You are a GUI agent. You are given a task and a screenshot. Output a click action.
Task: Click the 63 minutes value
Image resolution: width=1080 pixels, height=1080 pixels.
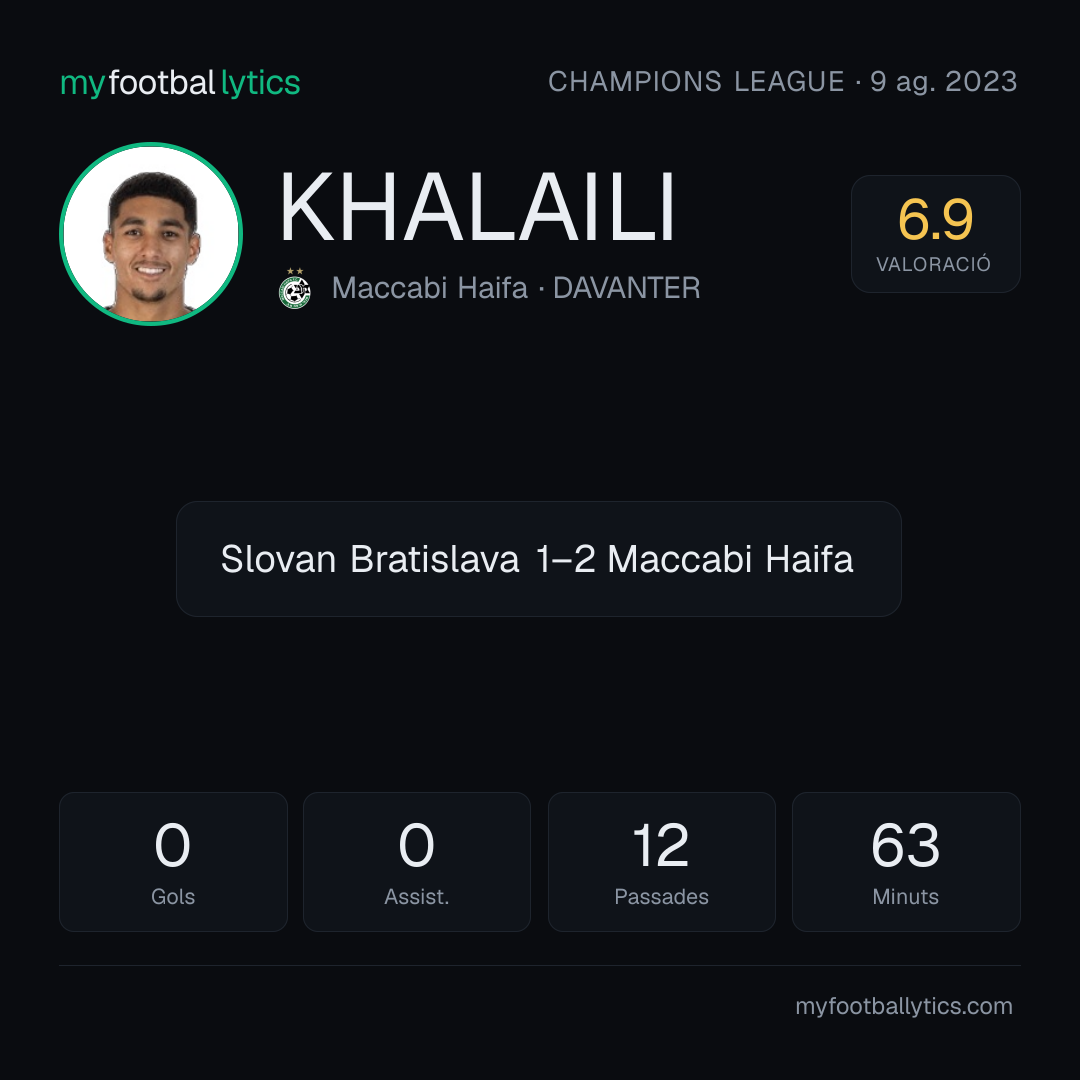pos(906,845)
